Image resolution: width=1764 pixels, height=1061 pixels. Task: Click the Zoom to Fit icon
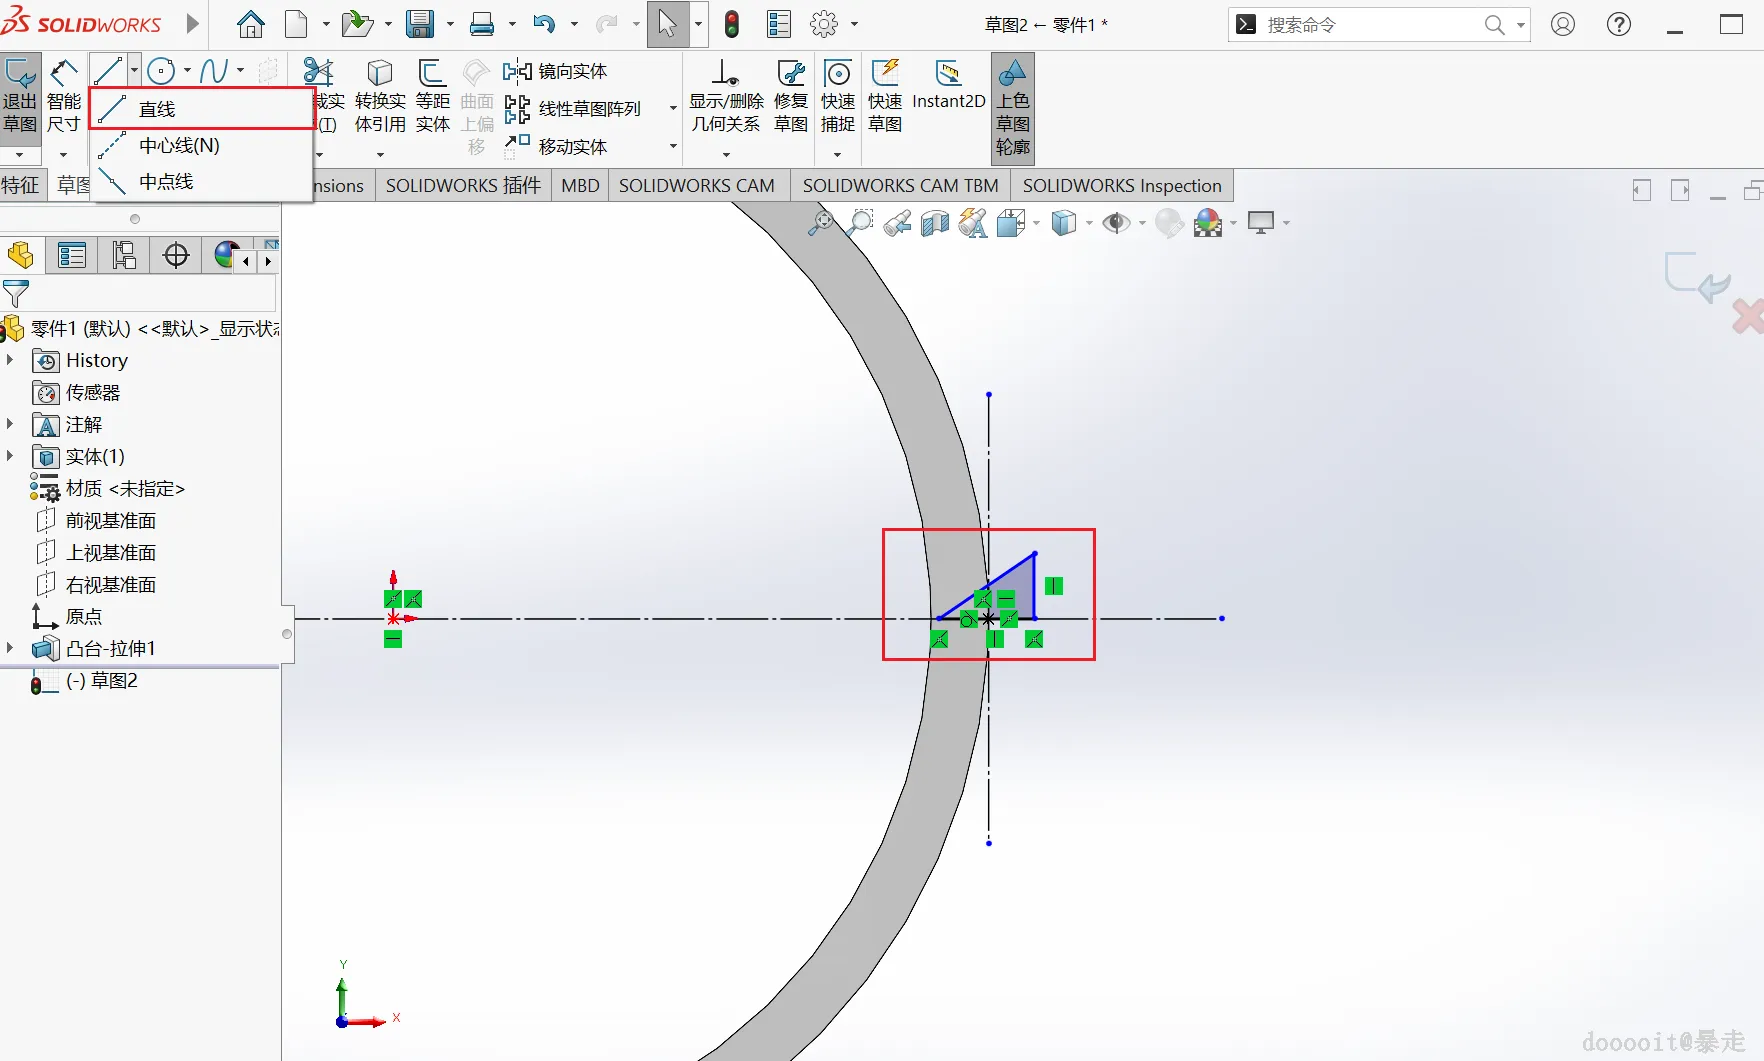821,223
